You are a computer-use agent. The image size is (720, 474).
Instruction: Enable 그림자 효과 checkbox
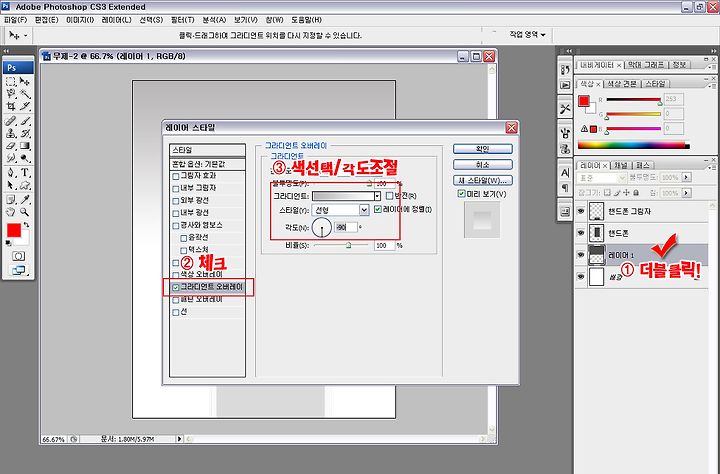pyautogui.click(x=175, y=176)
